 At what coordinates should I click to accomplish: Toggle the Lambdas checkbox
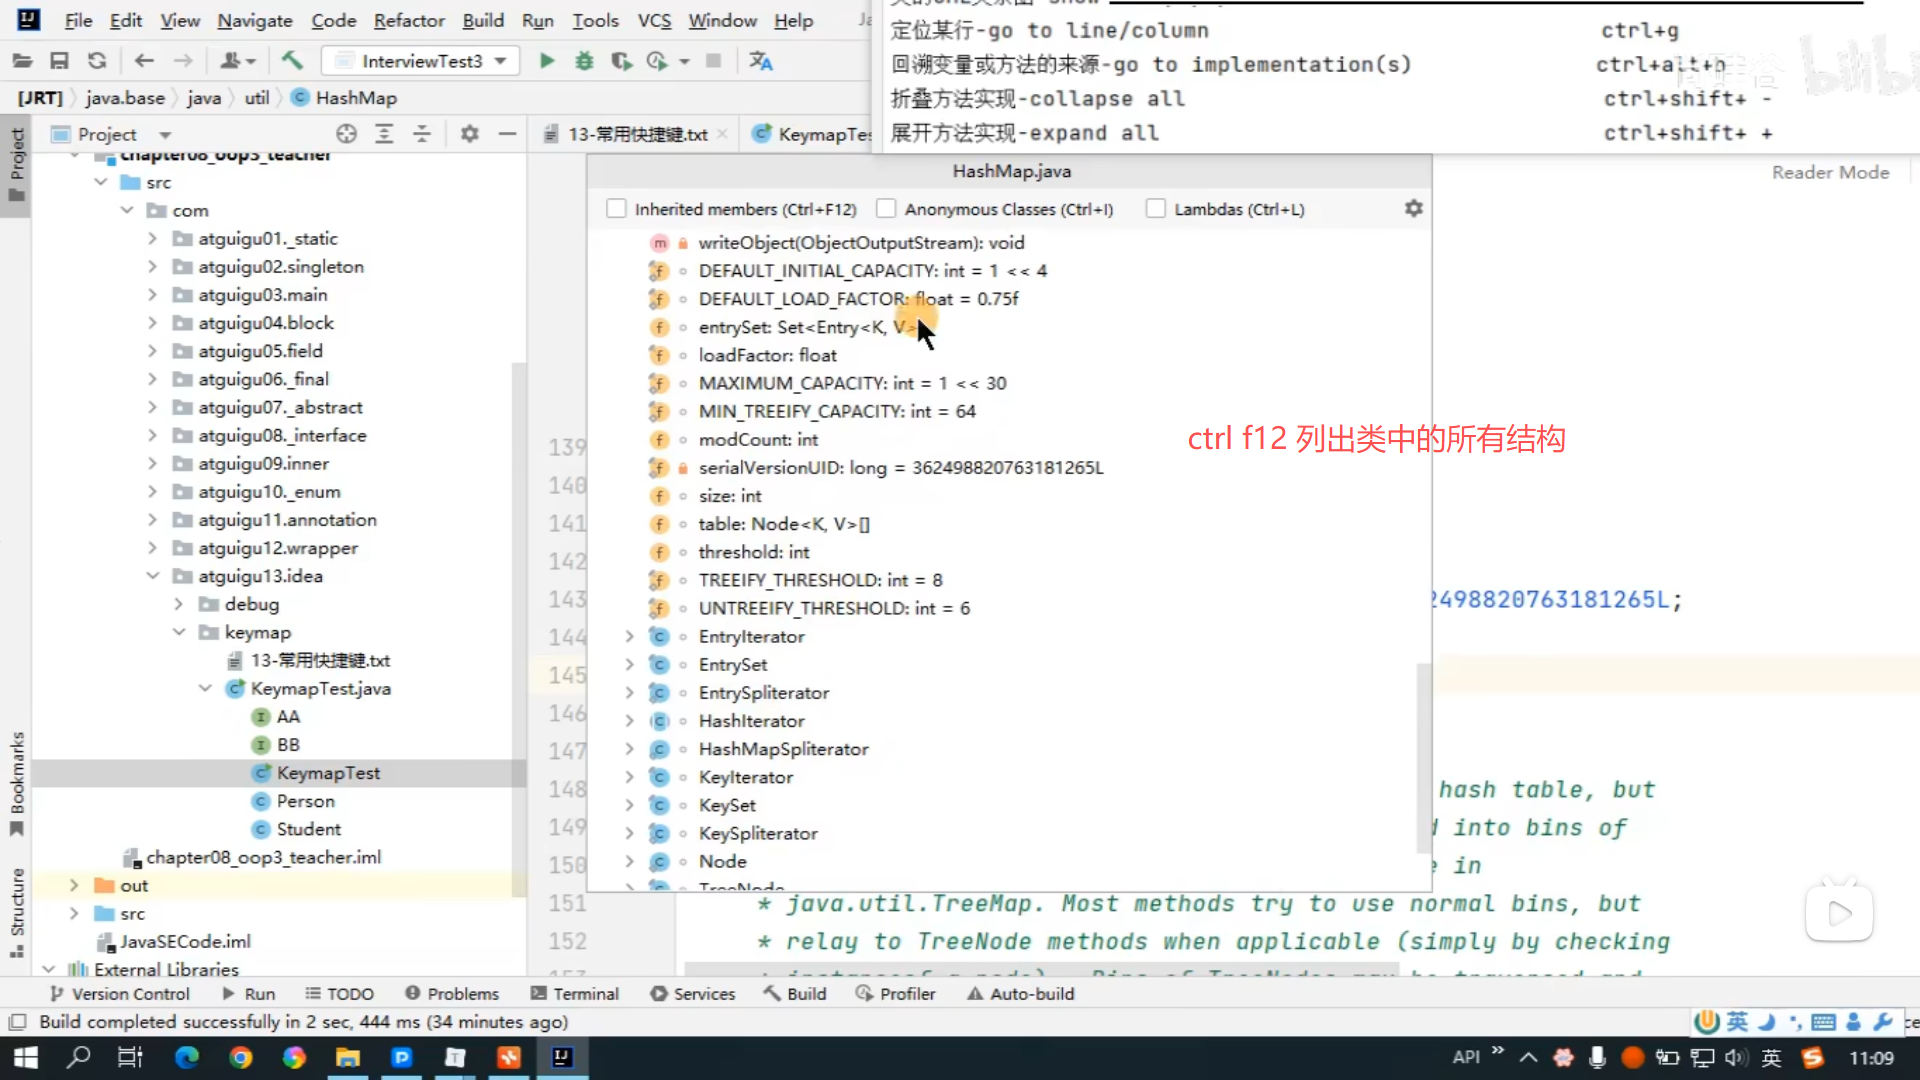pos(1156,209)
